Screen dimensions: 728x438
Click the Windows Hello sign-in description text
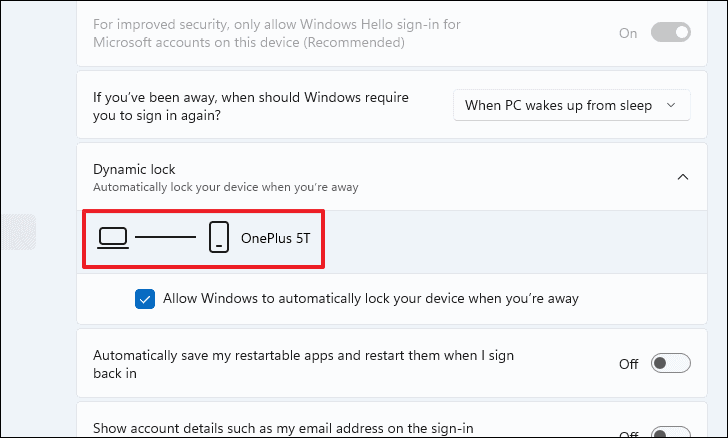[x=277, y=33]
